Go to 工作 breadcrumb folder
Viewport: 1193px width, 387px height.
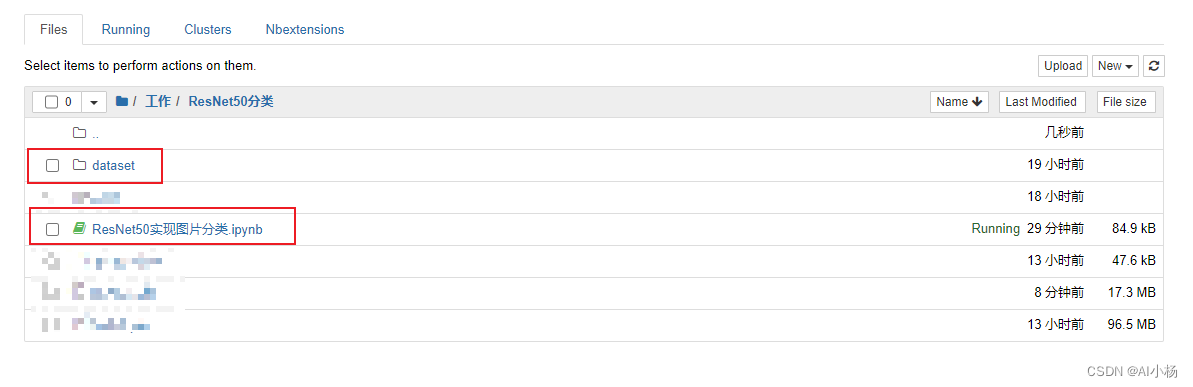pos(158,101)
